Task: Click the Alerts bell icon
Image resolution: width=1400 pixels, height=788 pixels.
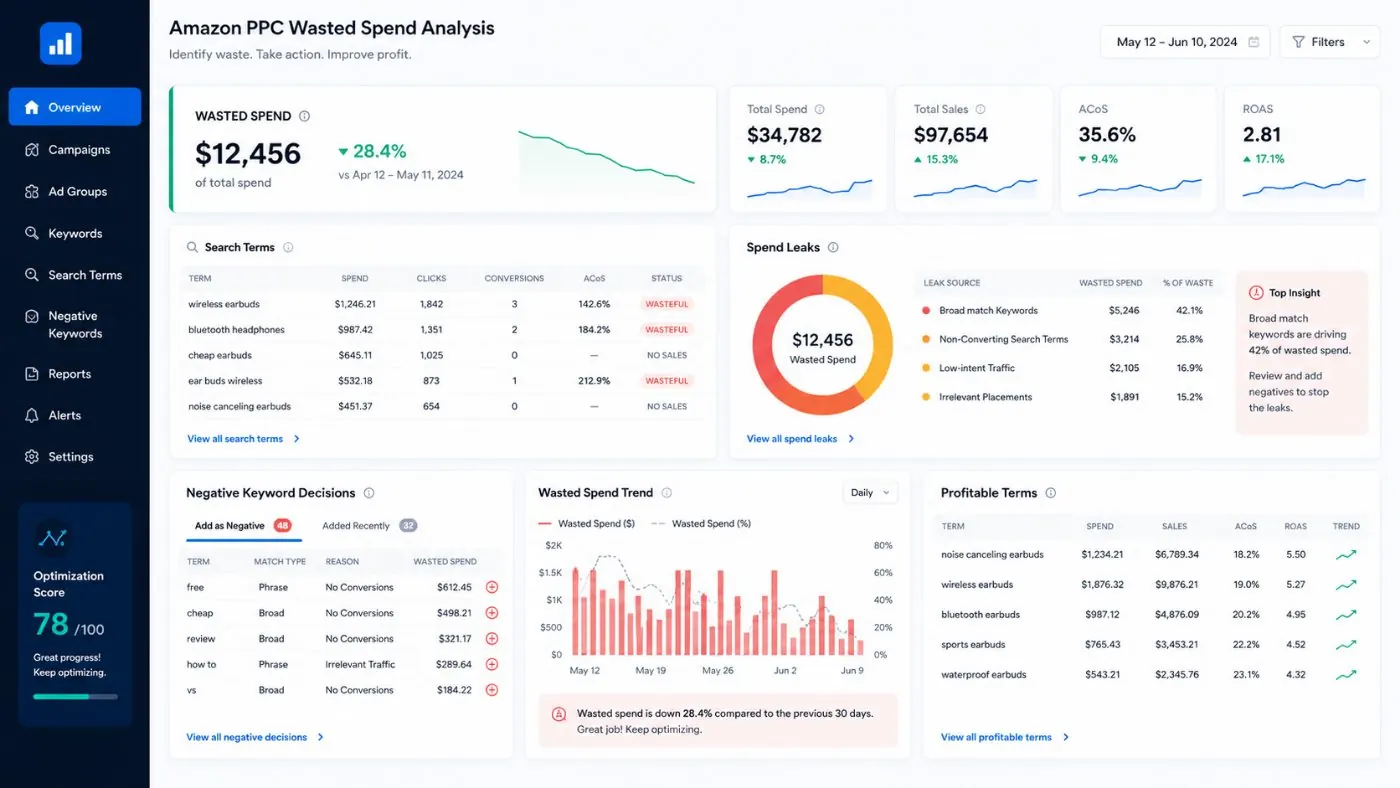Action: tap(31, 415)
